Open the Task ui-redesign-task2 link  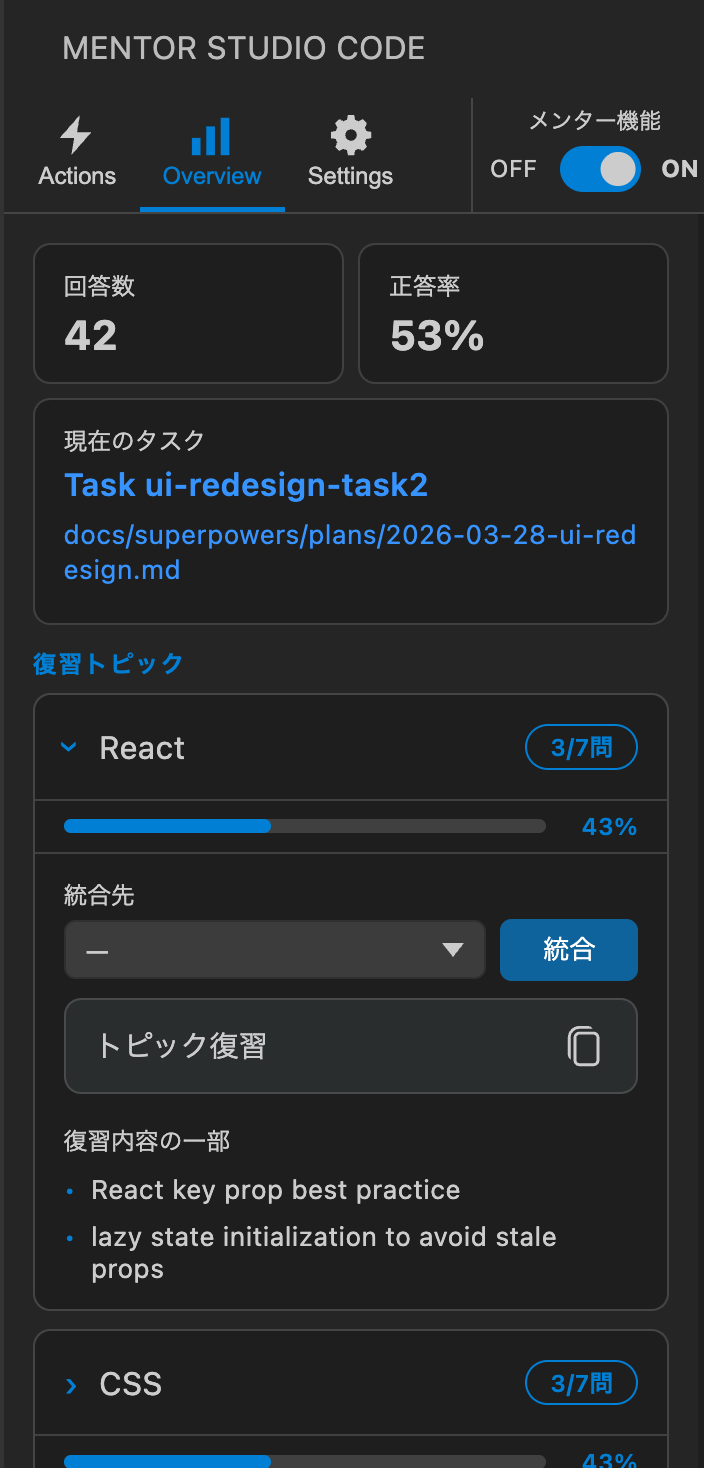pos(246,485)
